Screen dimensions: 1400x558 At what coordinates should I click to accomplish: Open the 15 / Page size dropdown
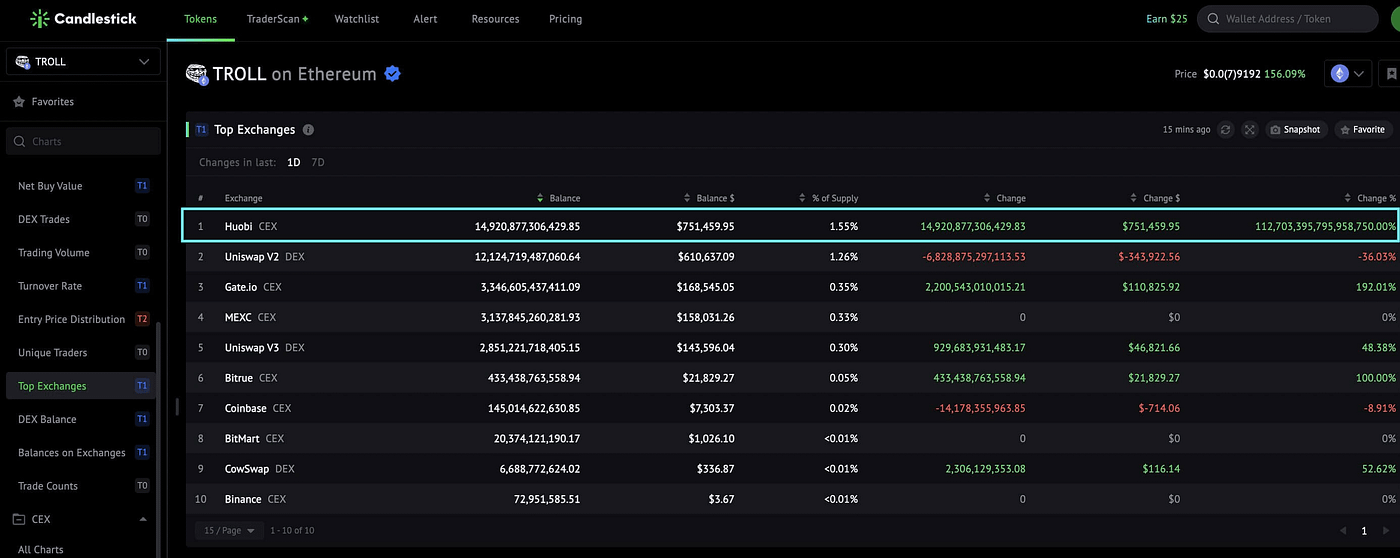click(228, 531)
